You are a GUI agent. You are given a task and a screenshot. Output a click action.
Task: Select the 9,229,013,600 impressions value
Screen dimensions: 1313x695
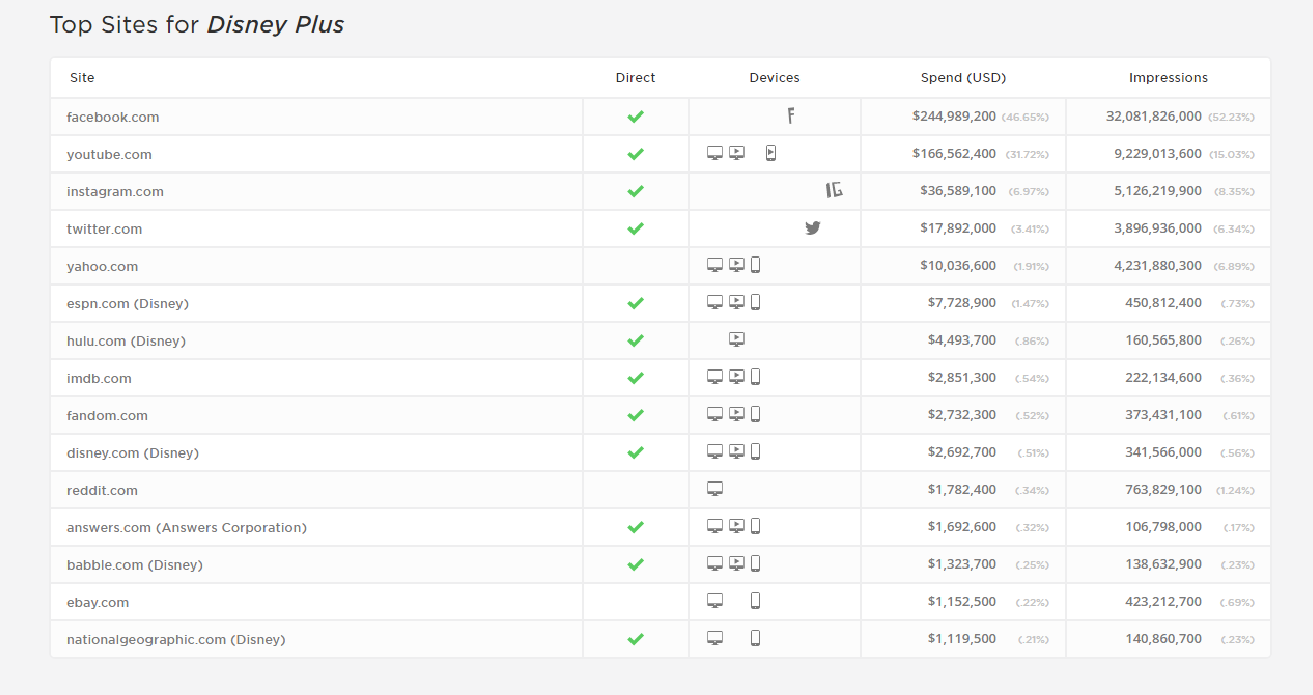(1158, 153)
